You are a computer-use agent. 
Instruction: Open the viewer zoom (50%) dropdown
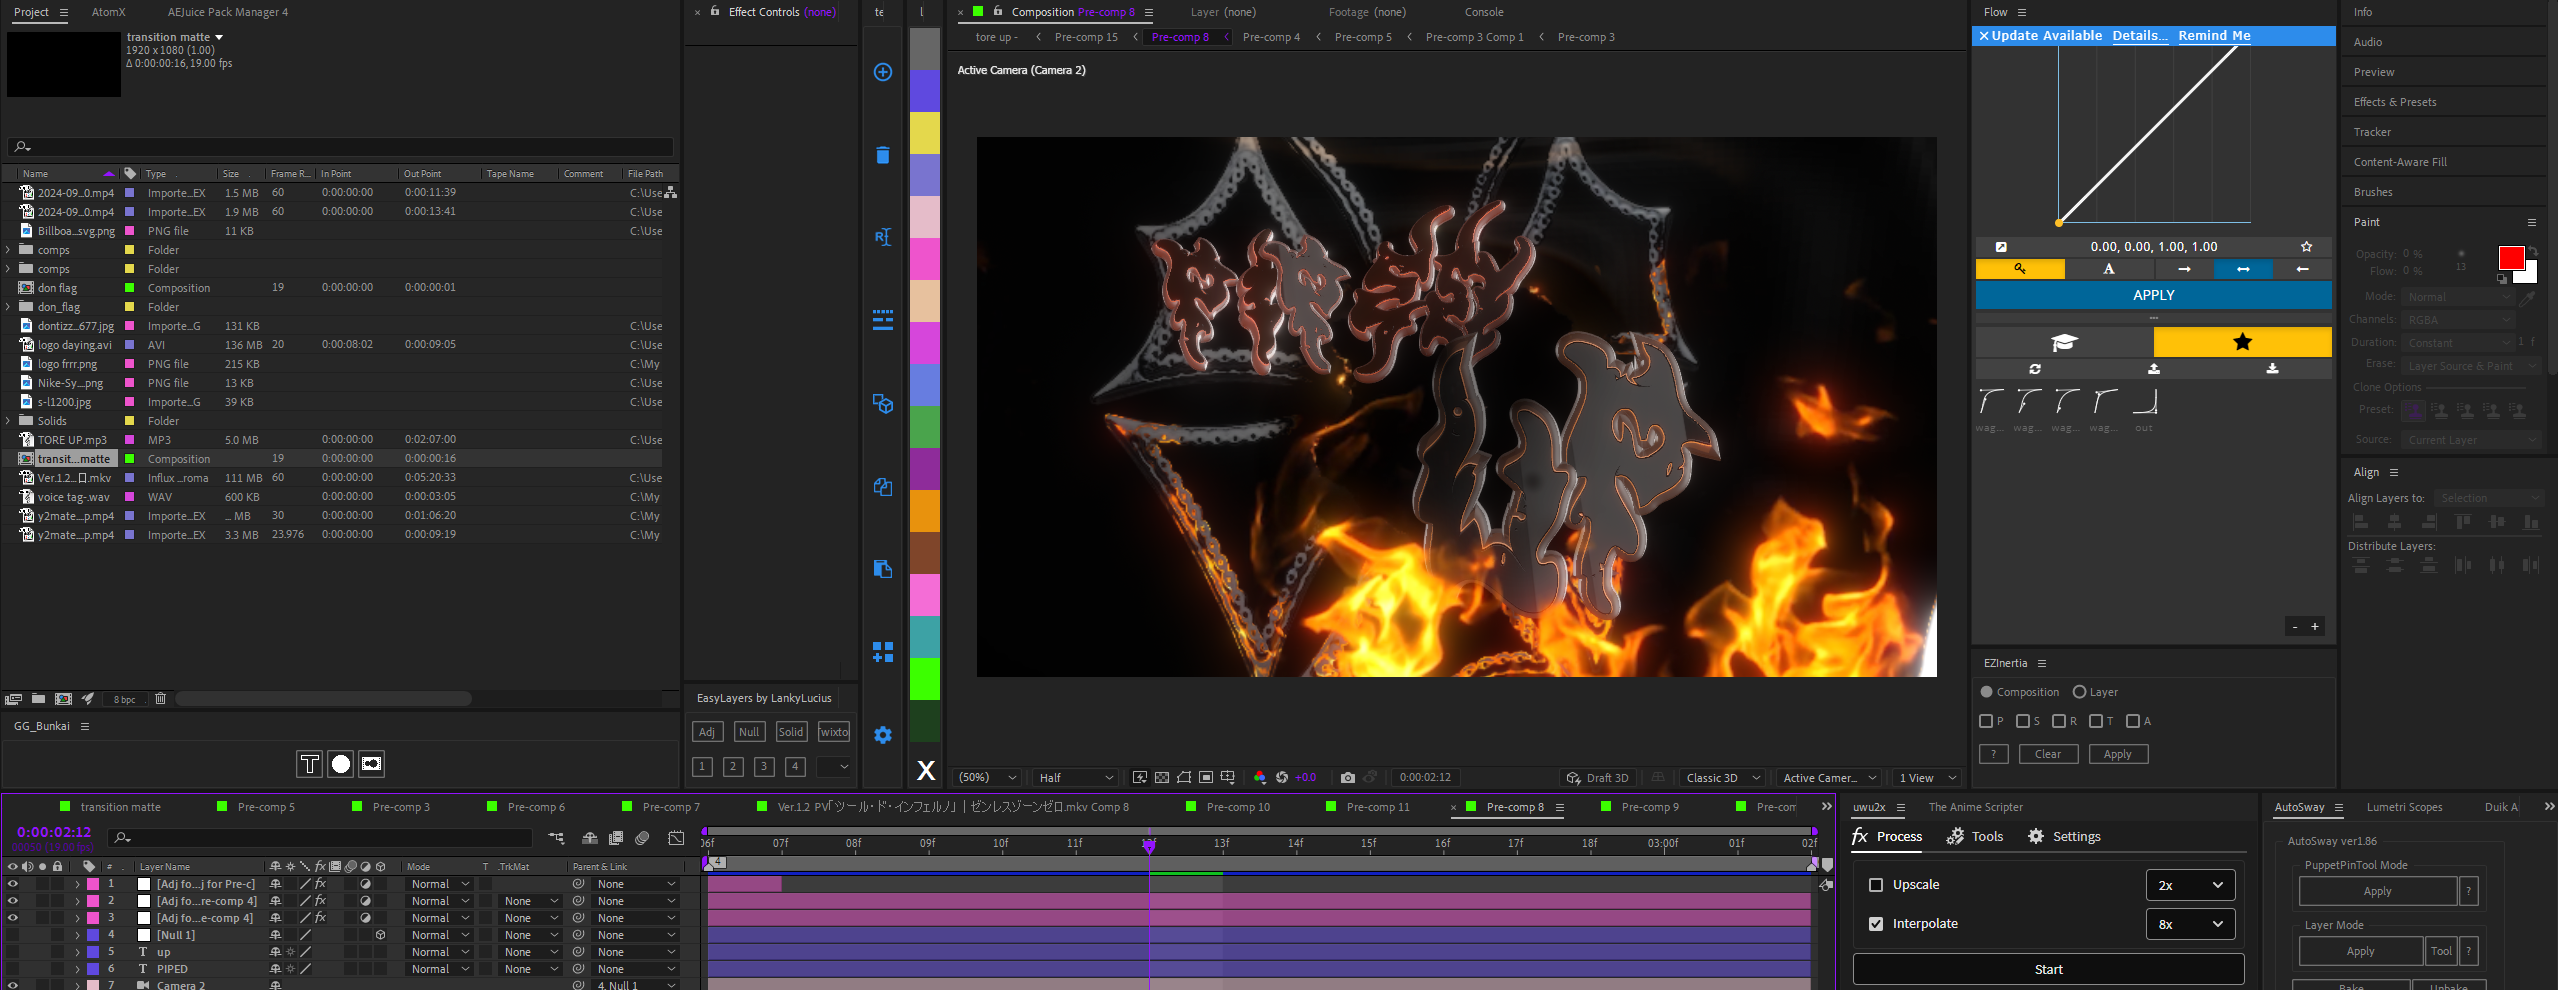987,778
